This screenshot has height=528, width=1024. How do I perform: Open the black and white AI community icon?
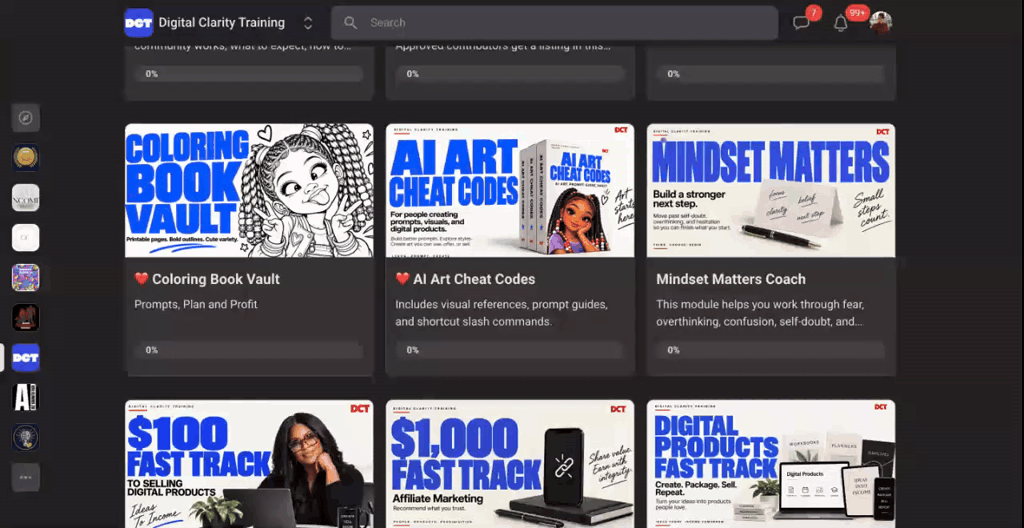click(25, 397)
